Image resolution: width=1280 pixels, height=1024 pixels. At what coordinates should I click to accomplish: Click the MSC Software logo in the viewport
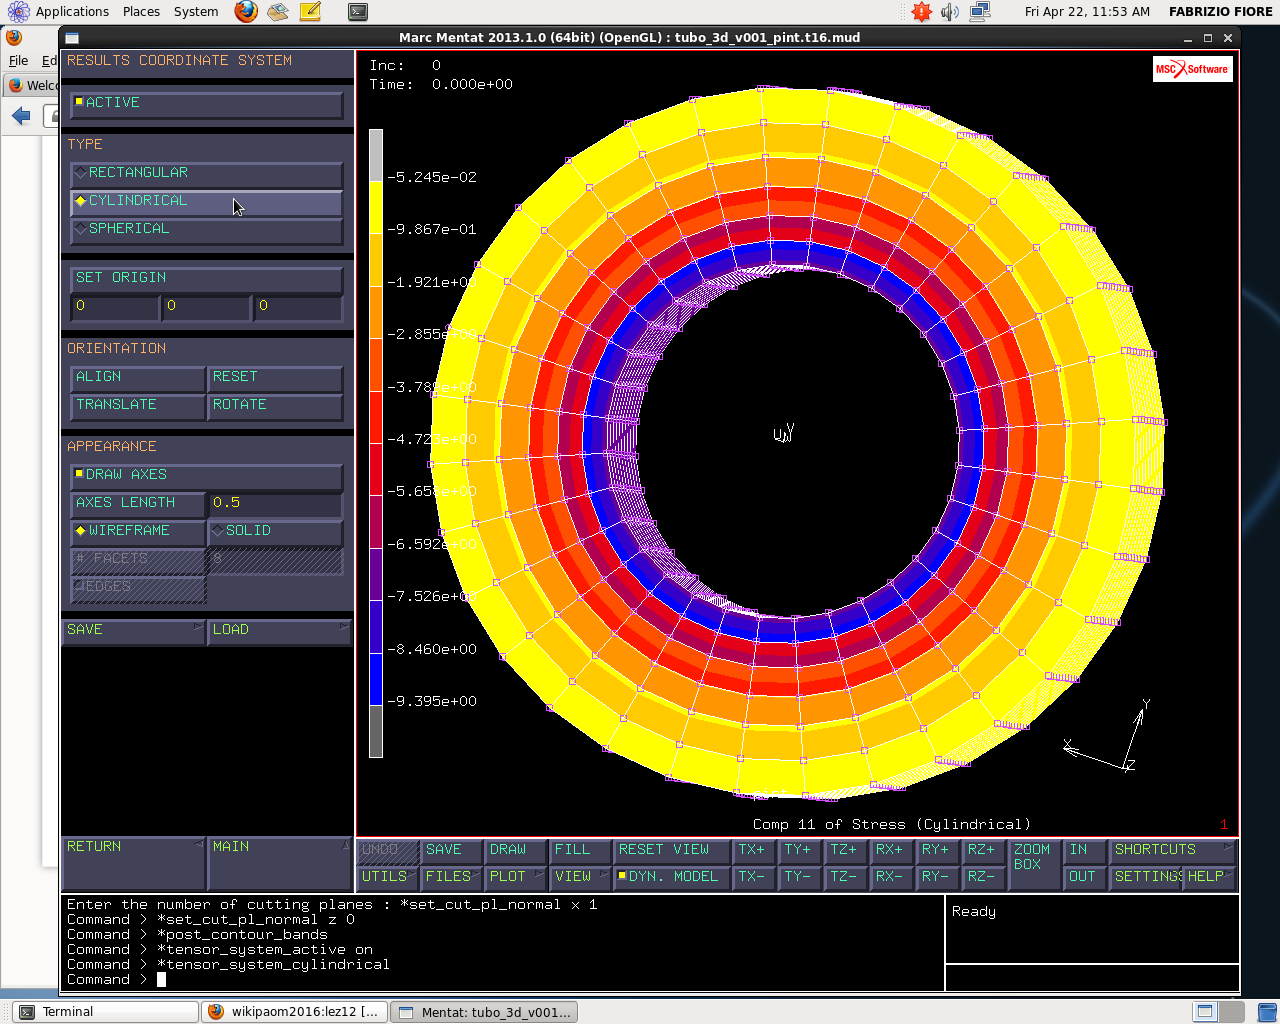pos(1192,69)
